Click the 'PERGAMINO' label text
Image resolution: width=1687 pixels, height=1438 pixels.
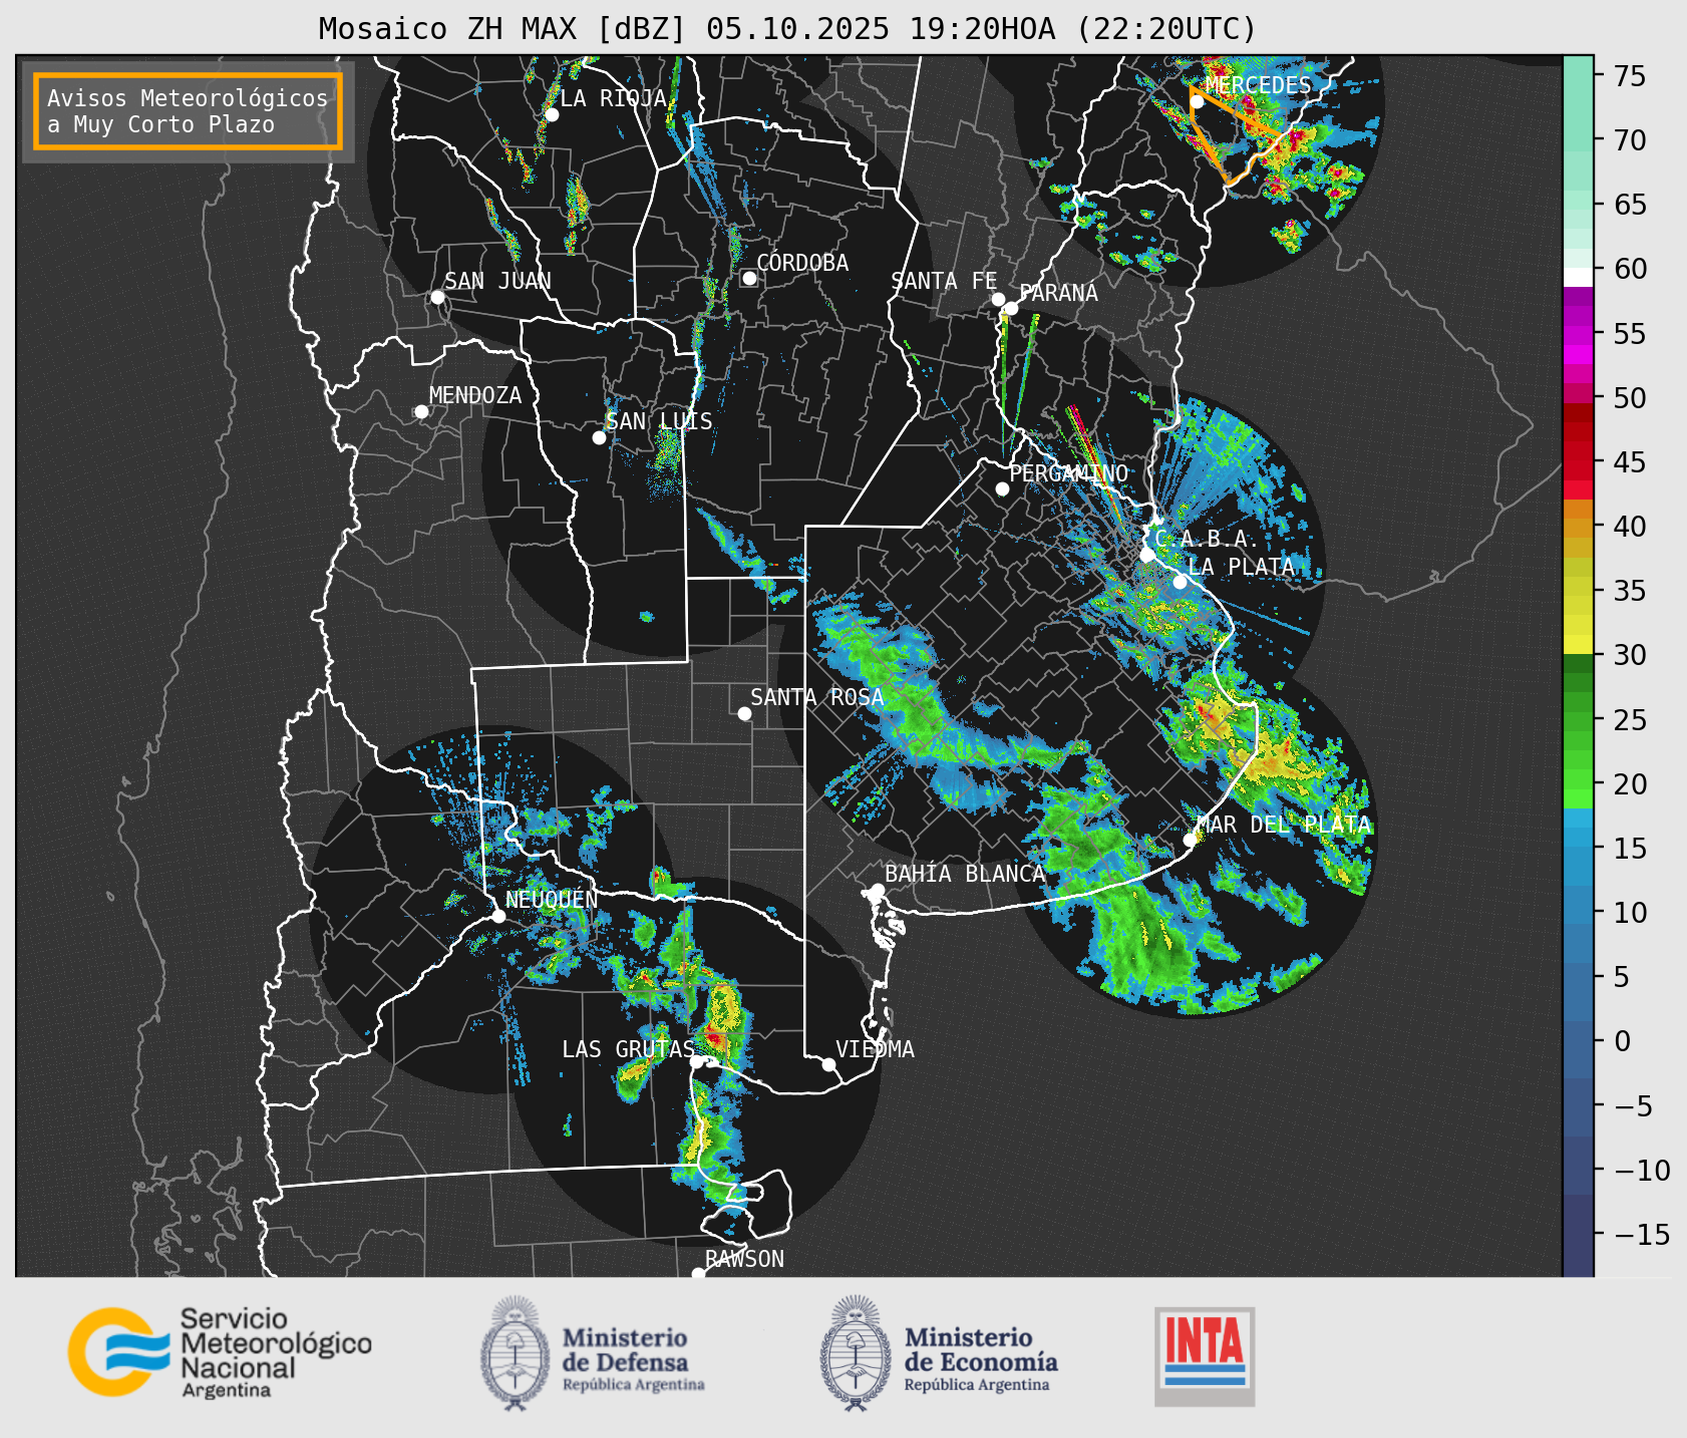[1068, 473]
